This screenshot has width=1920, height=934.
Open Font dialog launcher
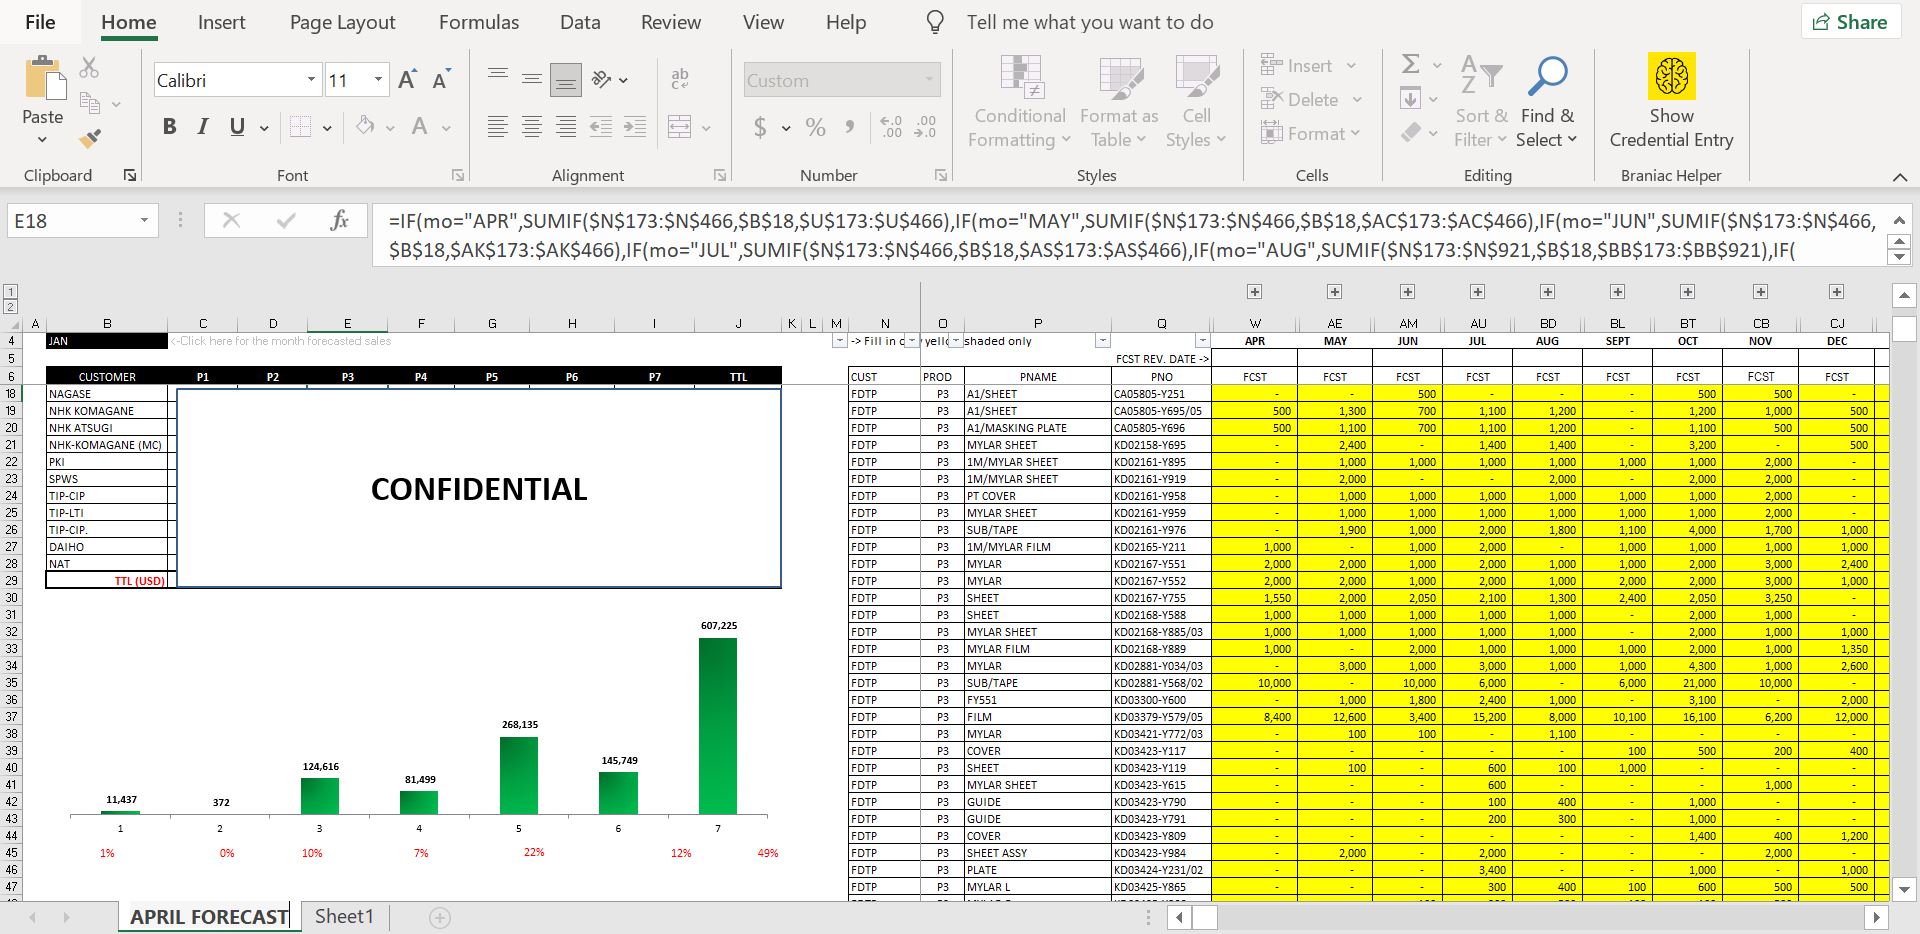pyautogui.click(x=458, y=175)
